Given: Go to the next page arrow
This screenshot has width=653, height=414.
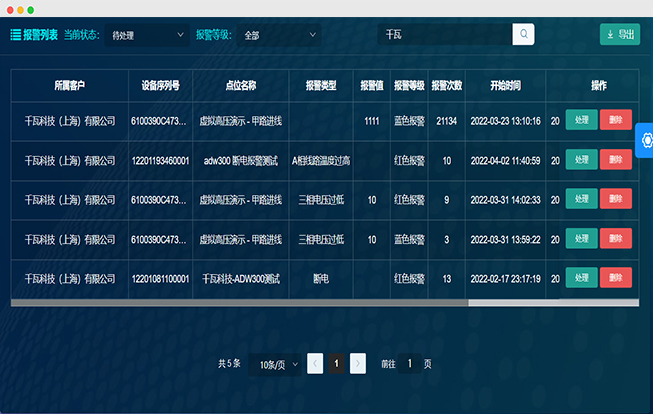Looking at the screenshot, I should (358, 364).
